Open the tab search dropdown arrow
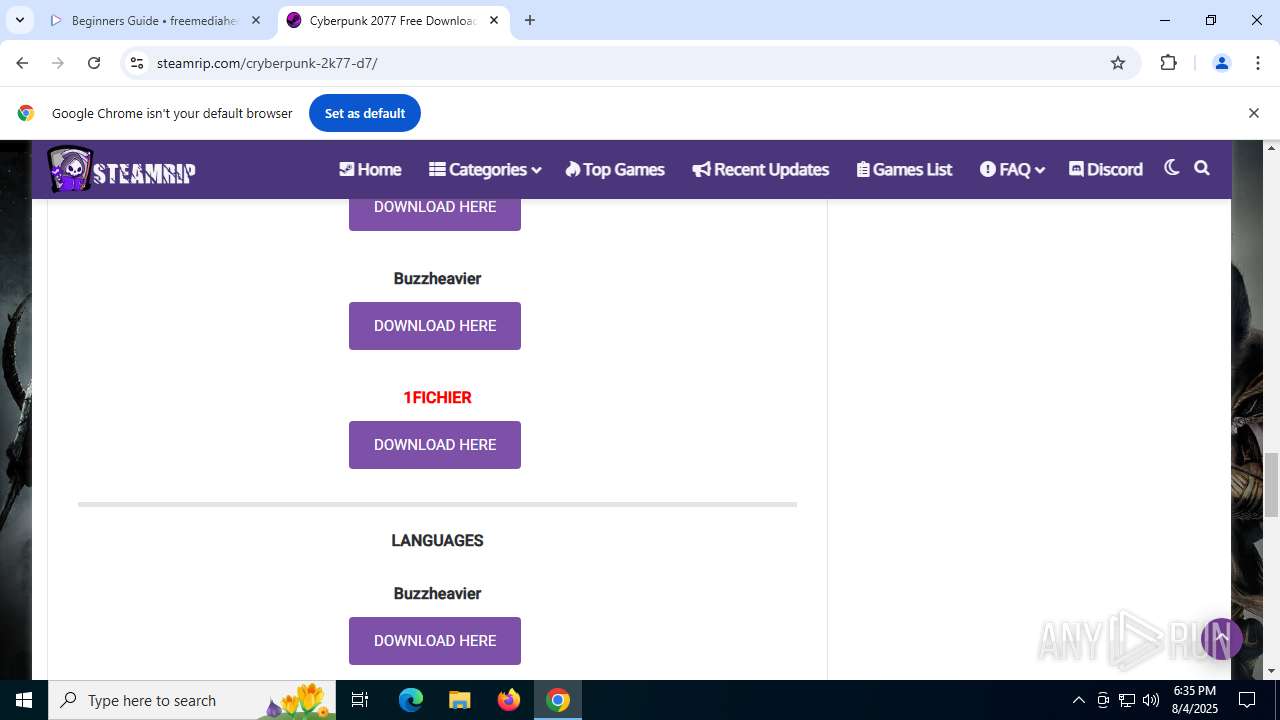The image size is (1280, 720). [x=19, y=20]
